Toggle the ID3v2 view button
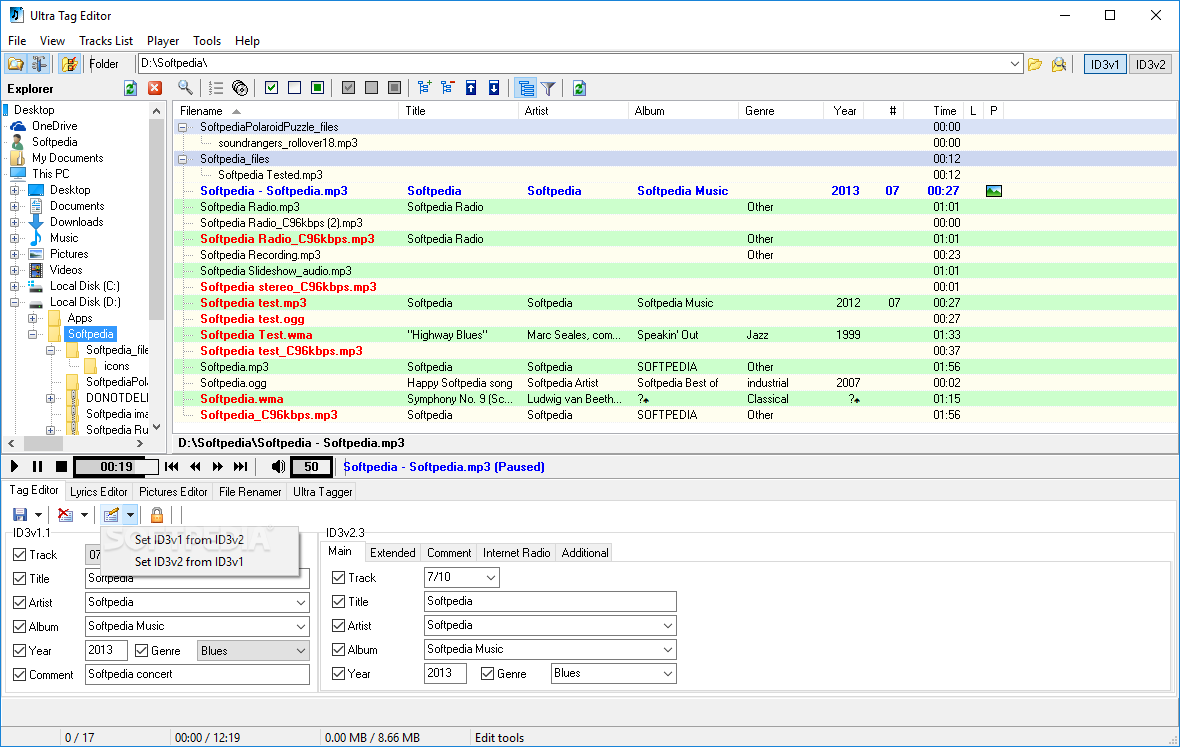 click(x=1151, y=65)
